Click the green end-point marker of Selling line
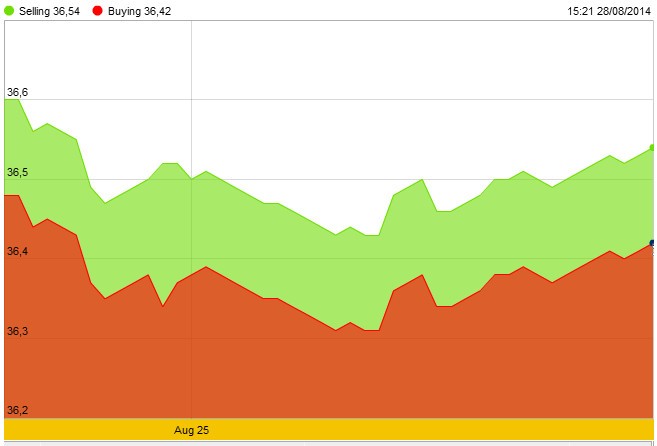Image resolution: width=657 pixels, height=446 pixels. 652,147
